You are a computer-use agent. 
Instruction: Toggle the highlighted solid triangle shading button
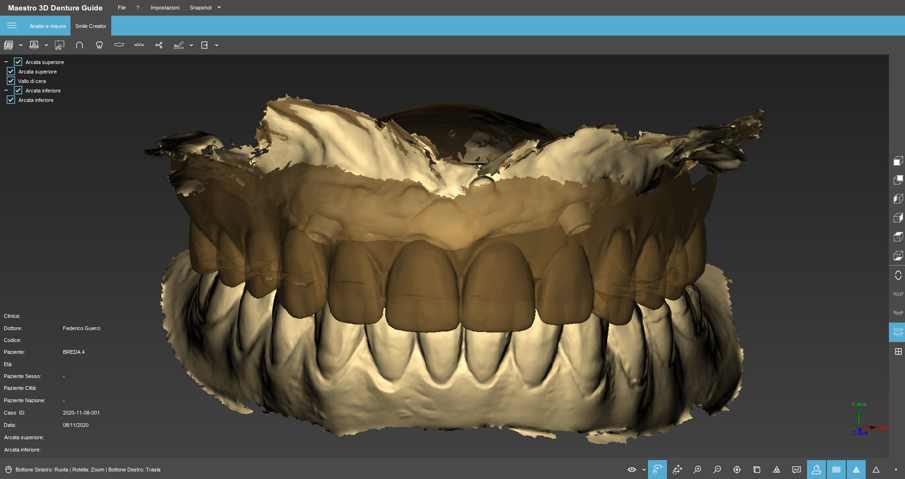pyautogui.click(x=856, y=470)
